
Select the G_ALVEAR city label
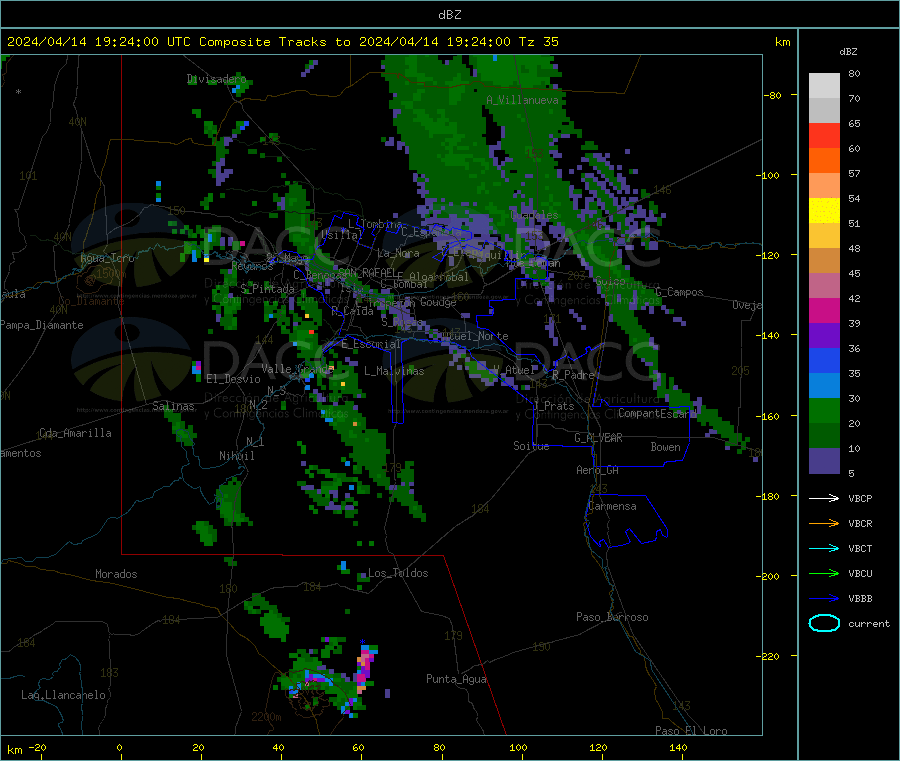pyautogui.click(x=598, y=438)
